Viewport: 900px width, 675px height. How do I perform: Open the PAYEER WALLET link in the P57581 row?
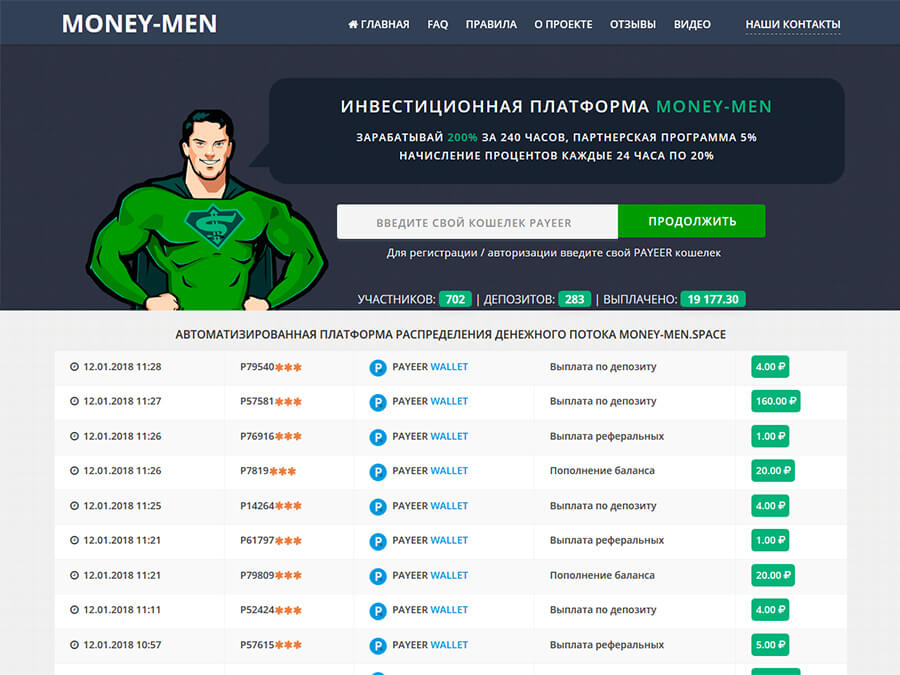(x=430, y=401)
